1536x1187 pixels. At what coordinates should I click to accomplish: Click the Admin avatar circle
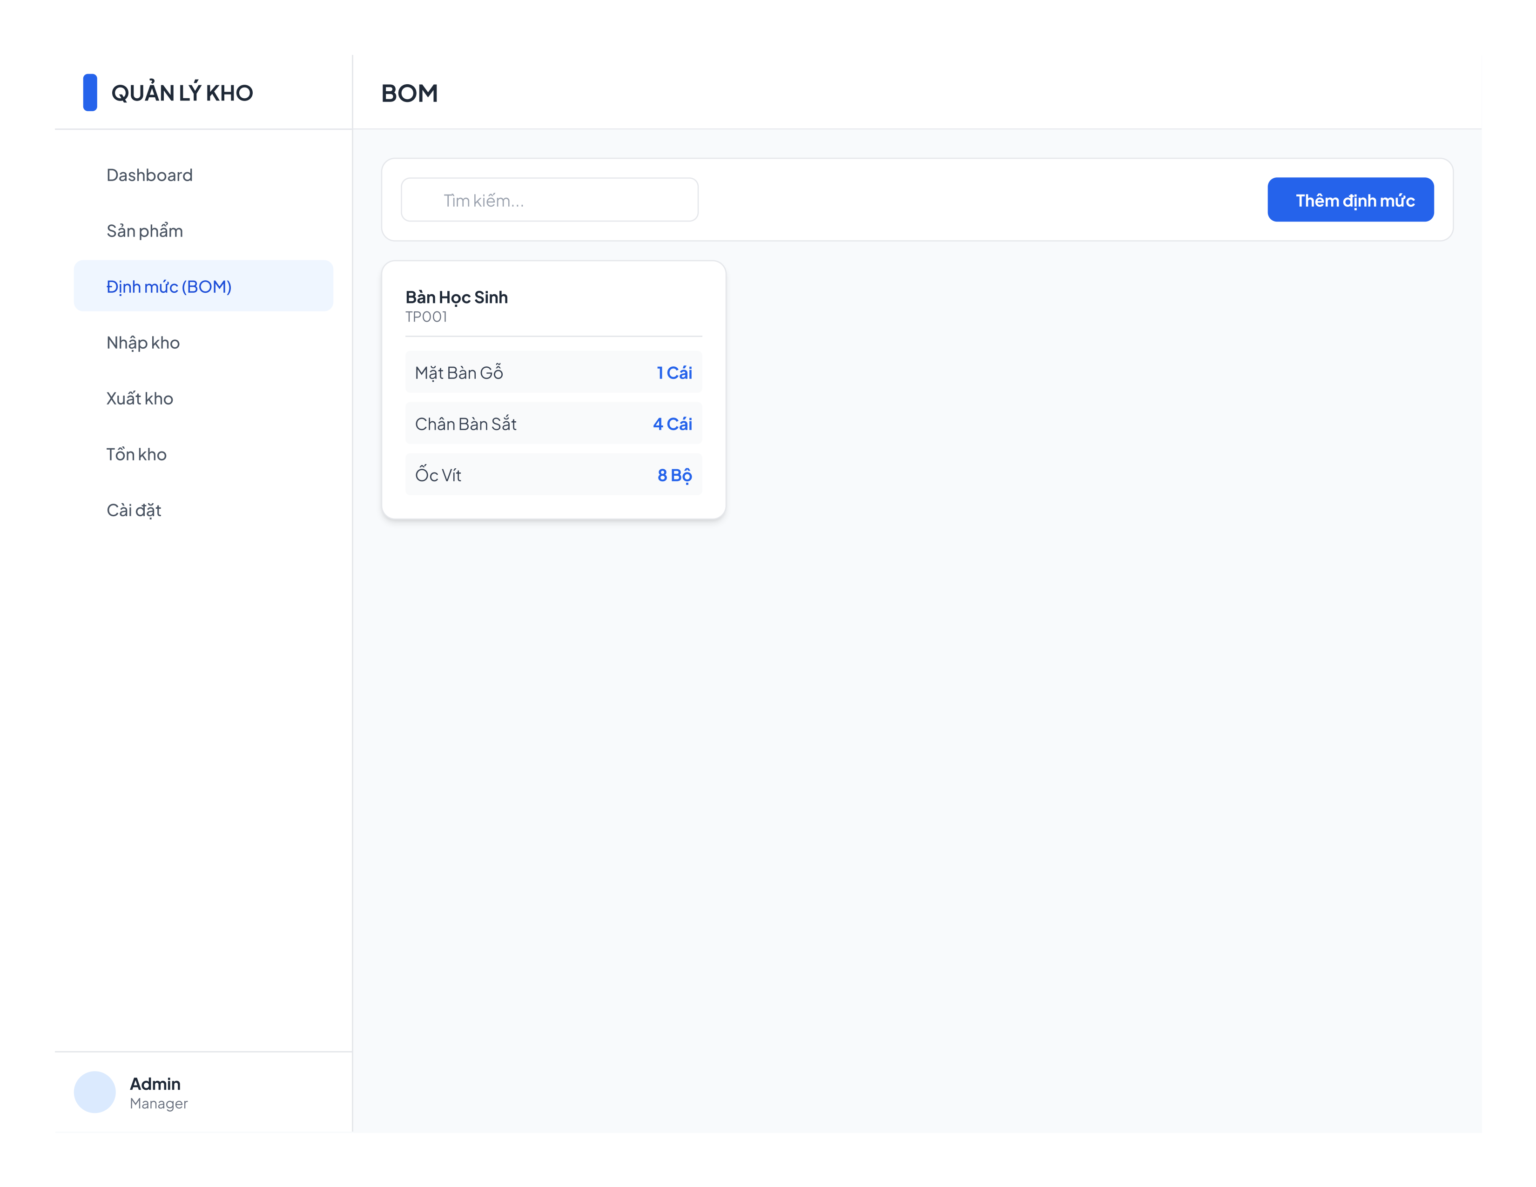click(95, 1092)
